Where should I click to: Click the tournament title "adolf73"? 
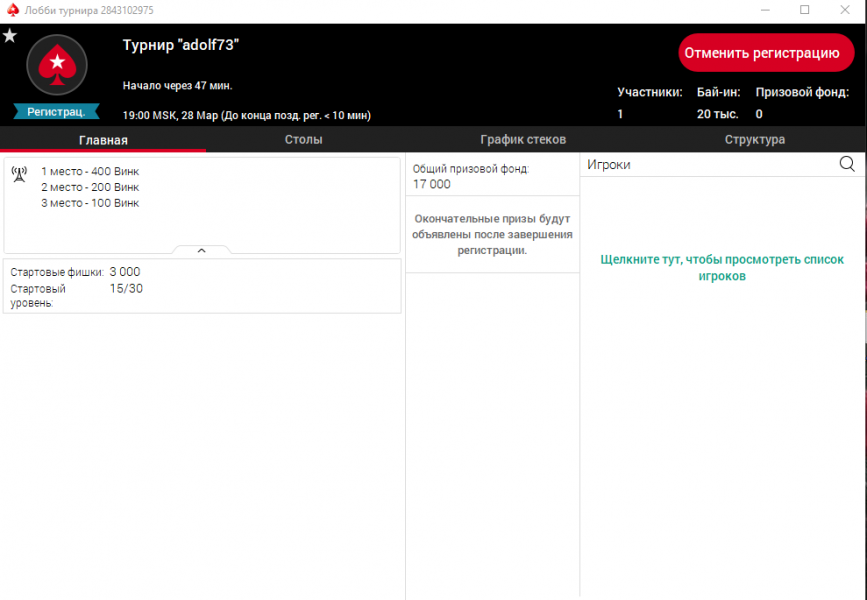(180, 46)
